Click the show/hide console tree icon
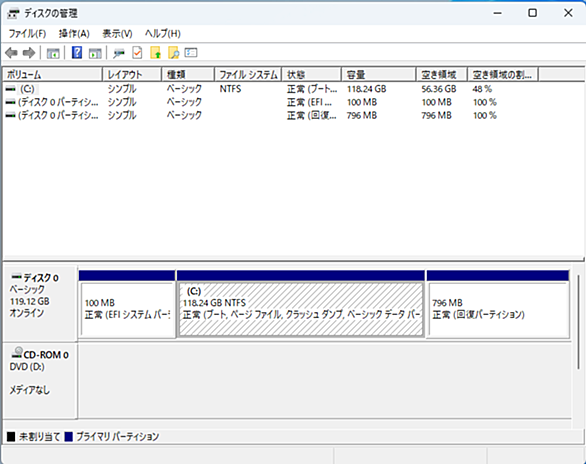Screen dimensions: 586x464 tap(53, 53)
